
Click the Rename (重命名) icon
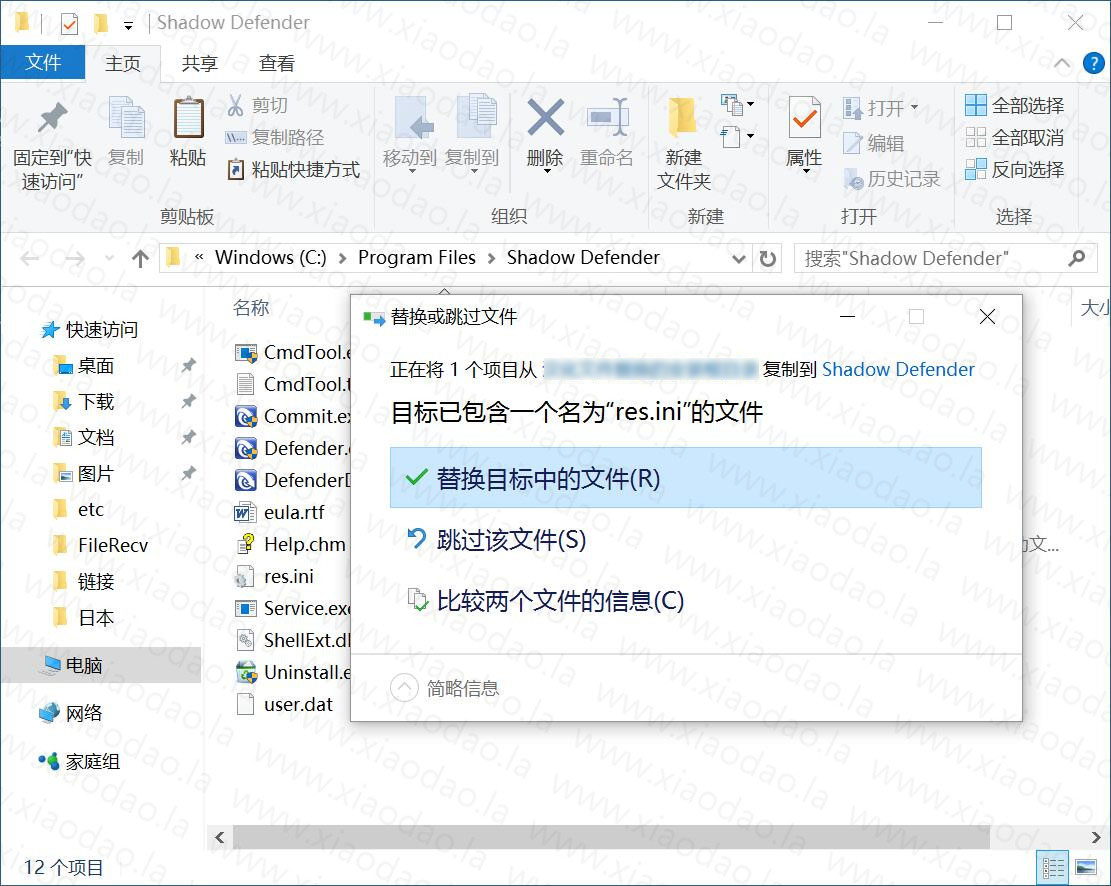pyautogui.click(x=607, y=117)
